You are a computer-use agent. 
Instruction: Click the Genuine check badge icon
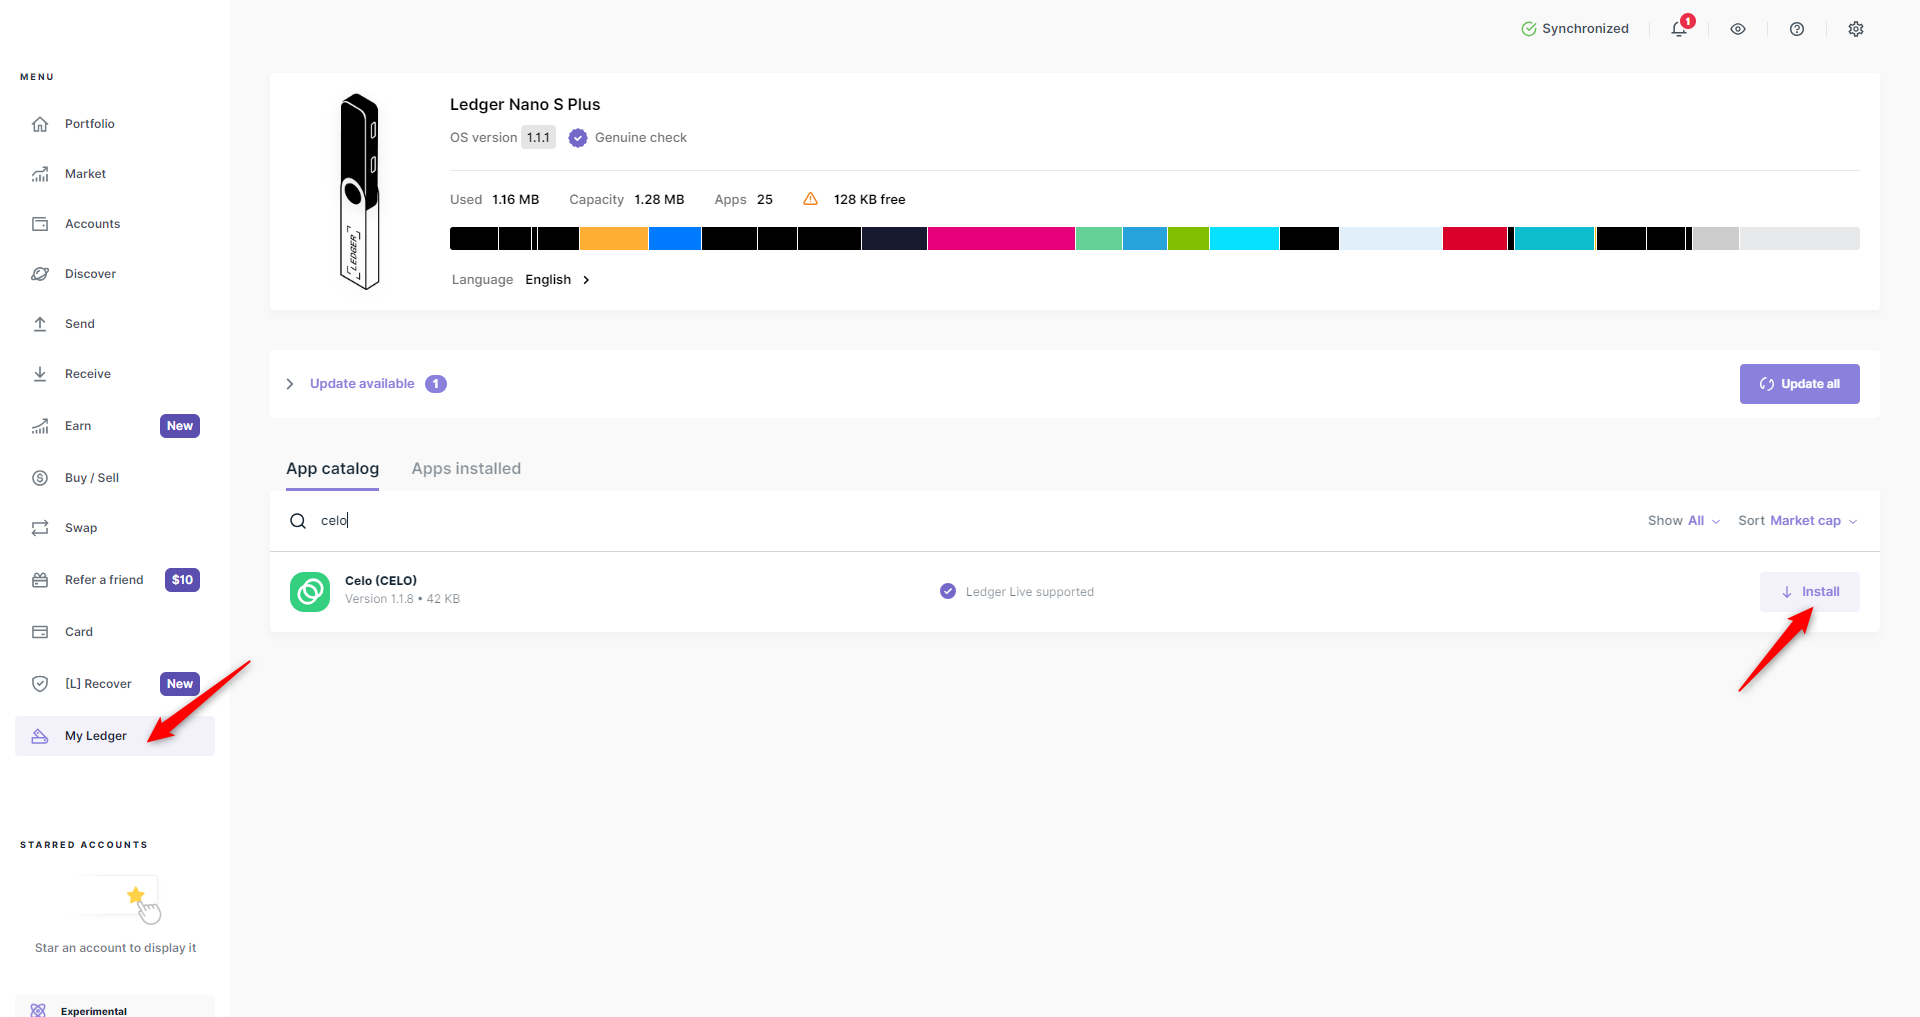[x=578, y=138]
